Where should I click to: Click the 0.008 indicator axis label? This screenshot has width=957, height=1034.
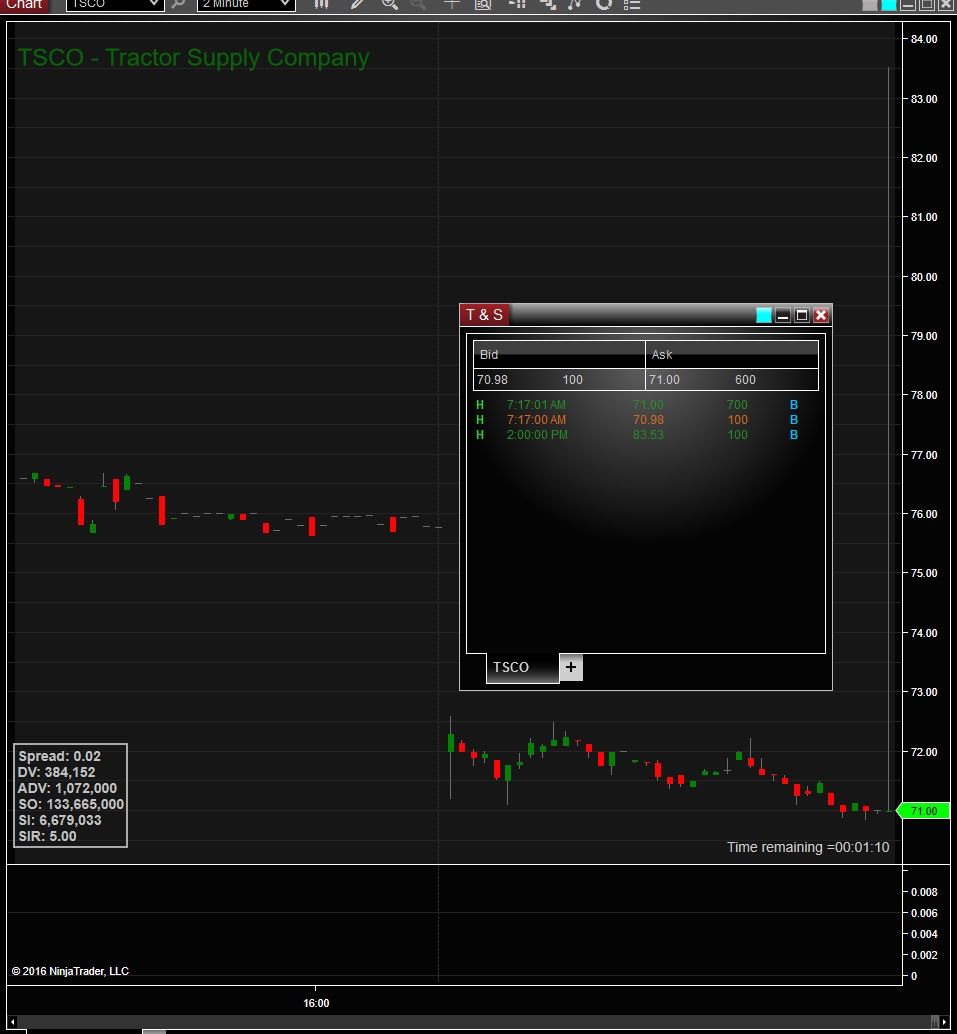point(924,892)
